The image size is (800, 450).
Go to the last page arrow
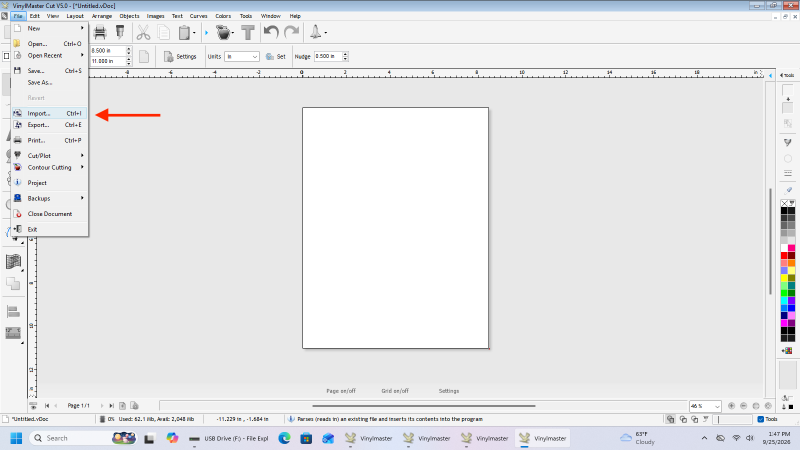tap(111, 406)
